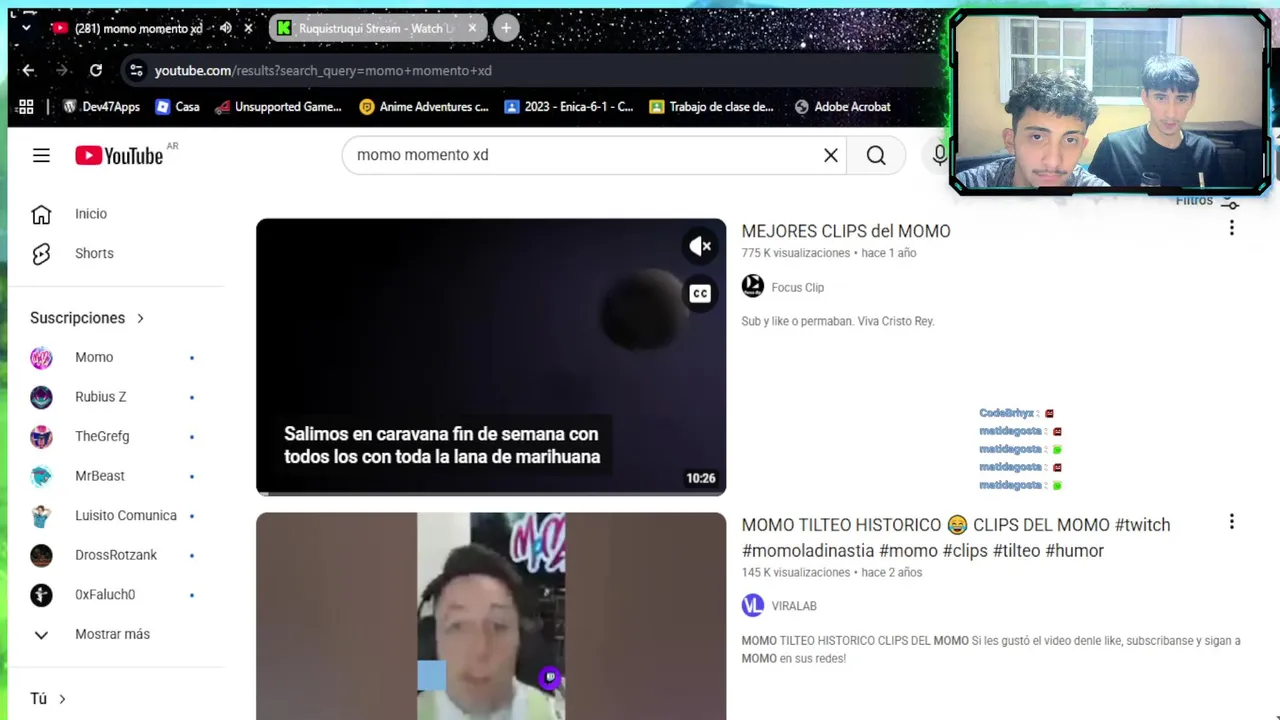Open options menu for MOMO TILTEO video
This screenshot has width=1280, height=720.
[1231, 522]
